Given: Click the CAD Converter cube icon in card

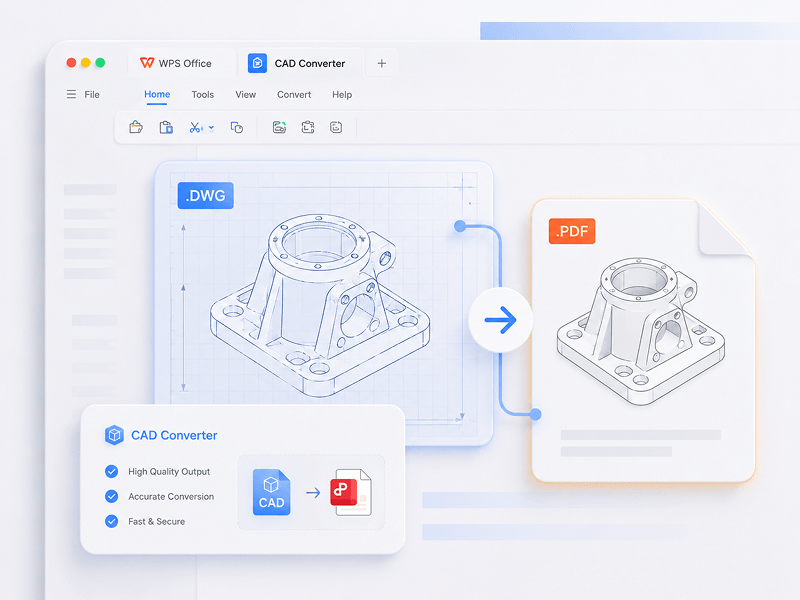Looking at the screenshot, I should pos(114,435).
